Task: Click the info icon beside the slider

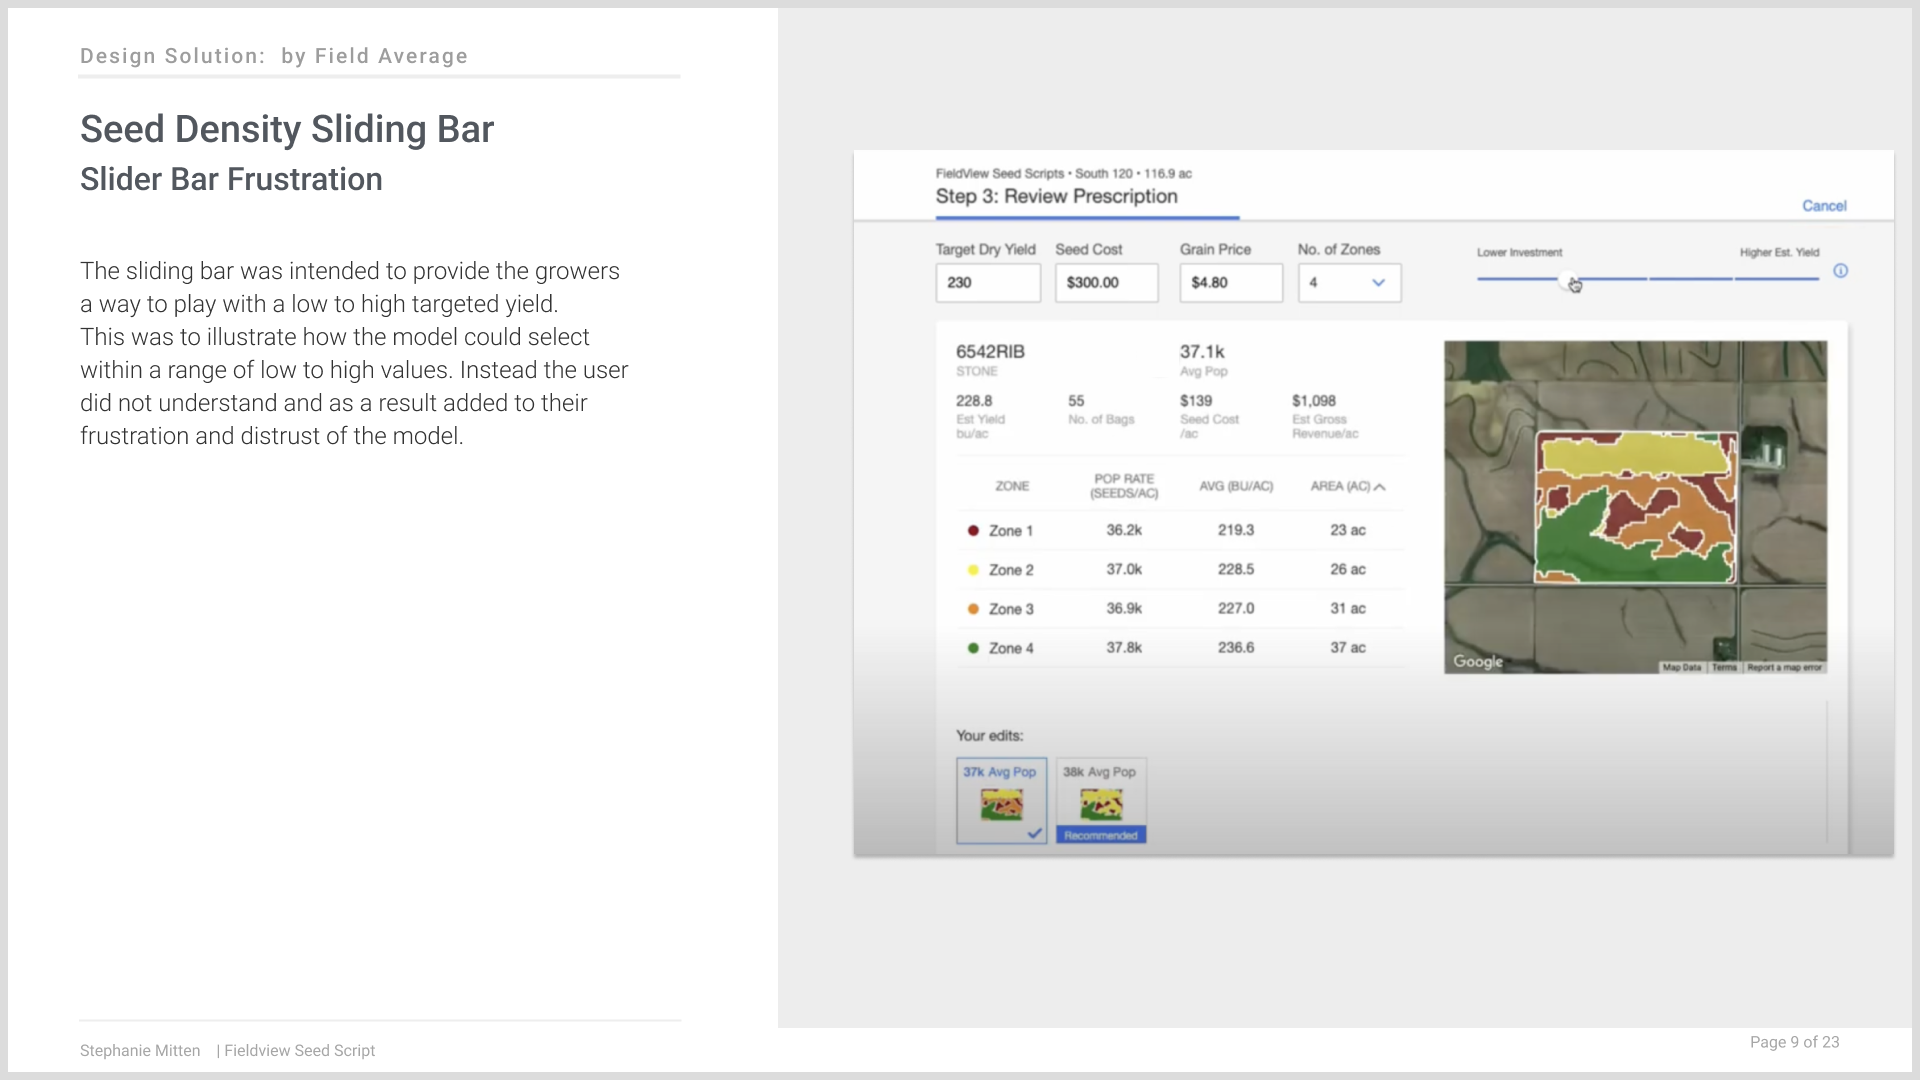Action: 1840,271
